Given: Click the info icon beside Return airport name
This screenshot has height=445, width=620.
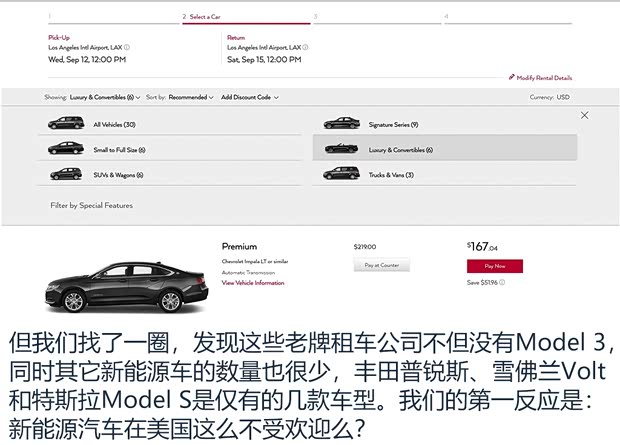Looking at the screenshot, I should pyautogui.click(x=305, y=47).
